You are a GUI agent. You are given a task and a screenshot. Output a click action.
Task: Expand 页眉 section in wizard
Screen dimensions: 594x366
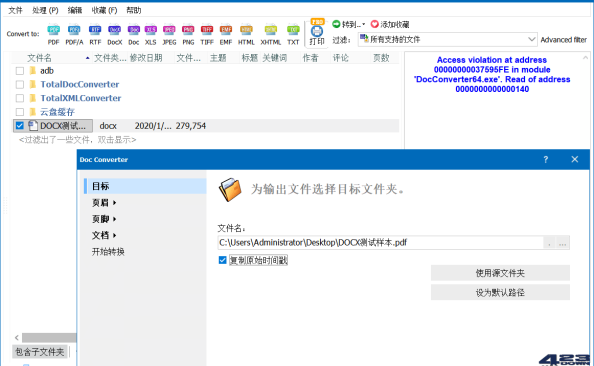[104, 203]
